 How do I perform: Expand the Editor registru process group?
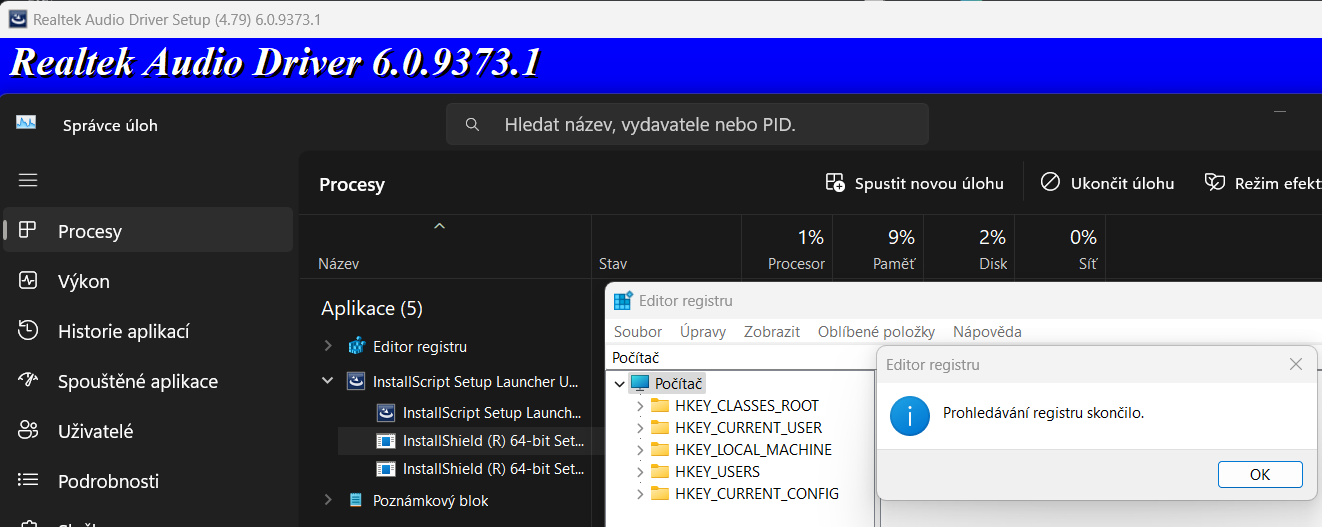(x=327, y=346)
